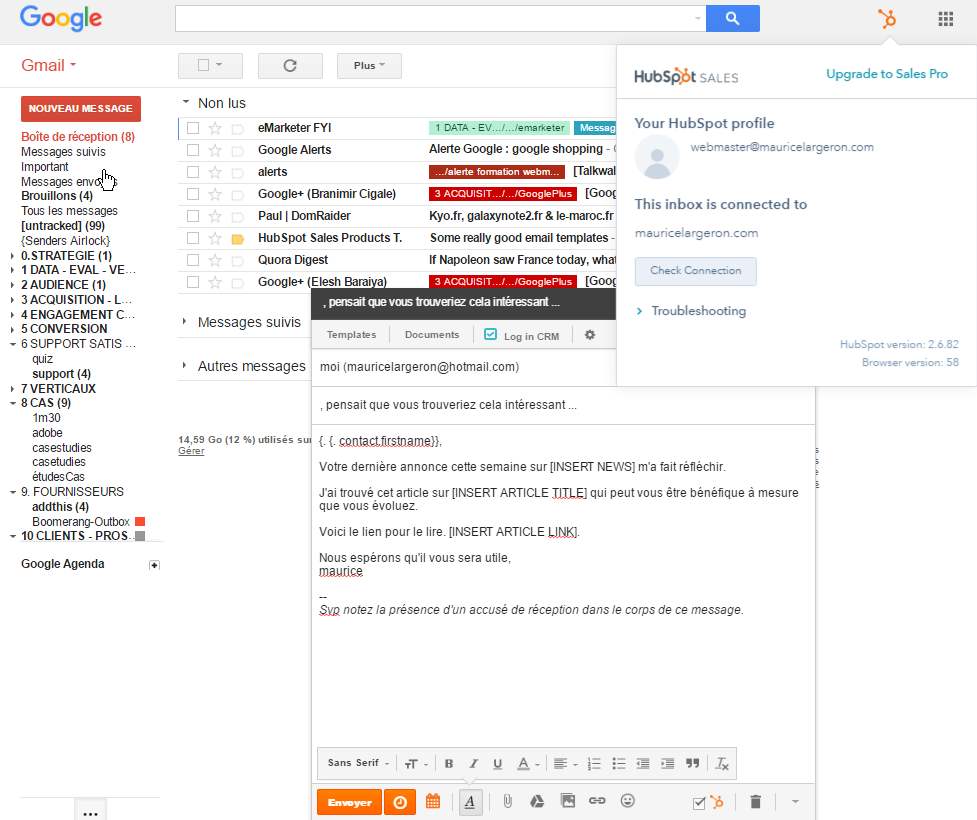This screenshot has height=820, width=977.
Task: Toggle importance marker on HubSpot Sales Products email
Action: point(237,239)
